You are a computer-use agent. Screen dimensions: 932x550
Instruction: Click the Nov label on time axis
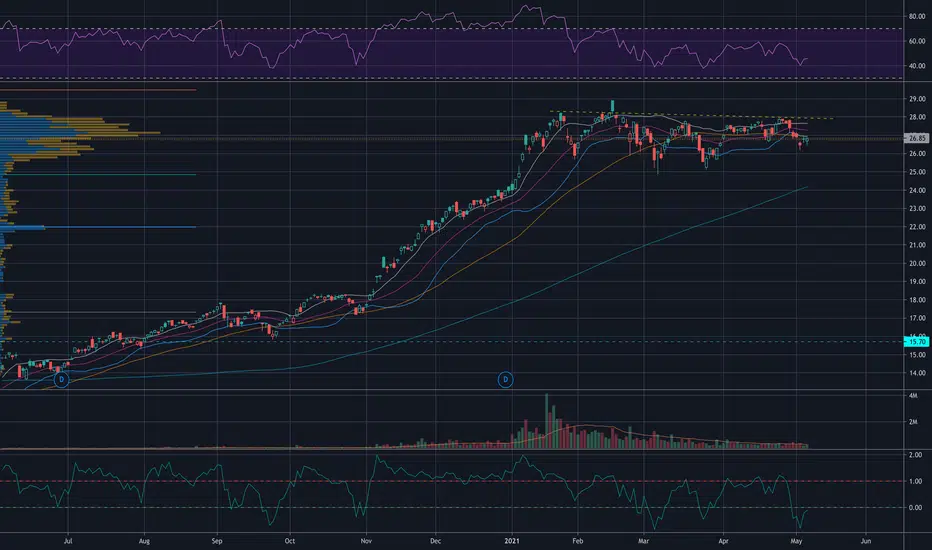366,541
